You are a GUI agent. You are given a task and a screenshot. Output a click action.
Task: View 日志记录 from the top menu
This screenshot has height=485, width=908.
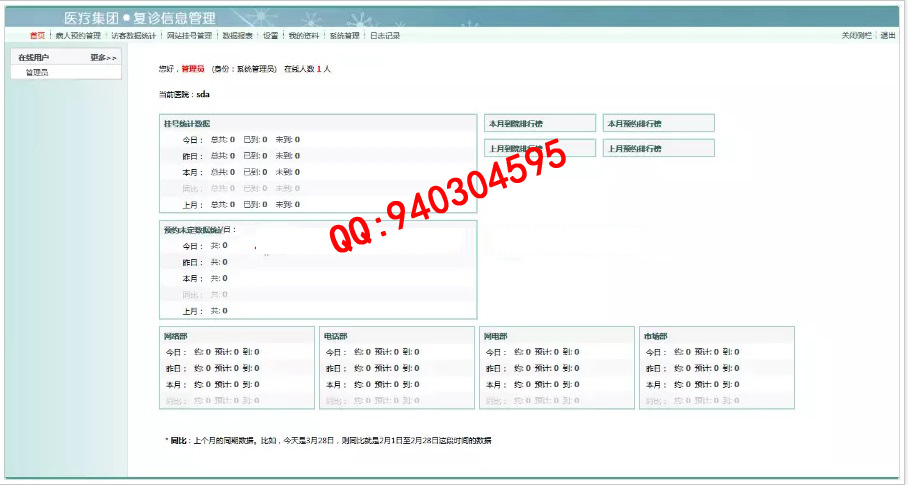coord(385,35)
